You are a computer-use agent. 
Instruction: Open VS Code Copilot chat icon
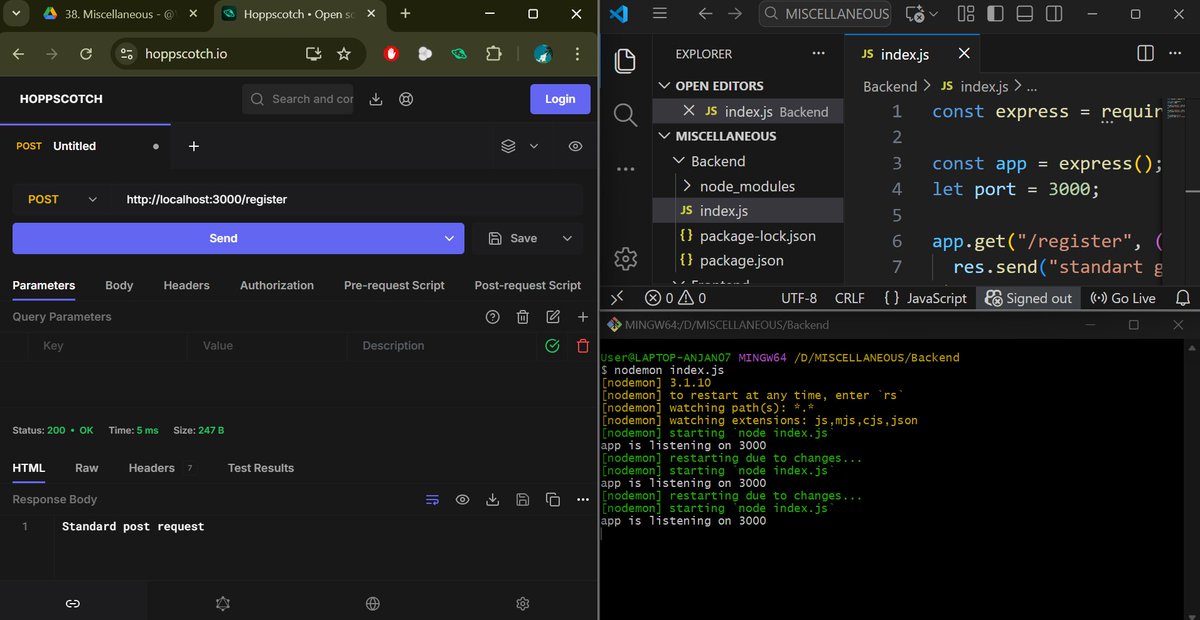coord(915,14)
